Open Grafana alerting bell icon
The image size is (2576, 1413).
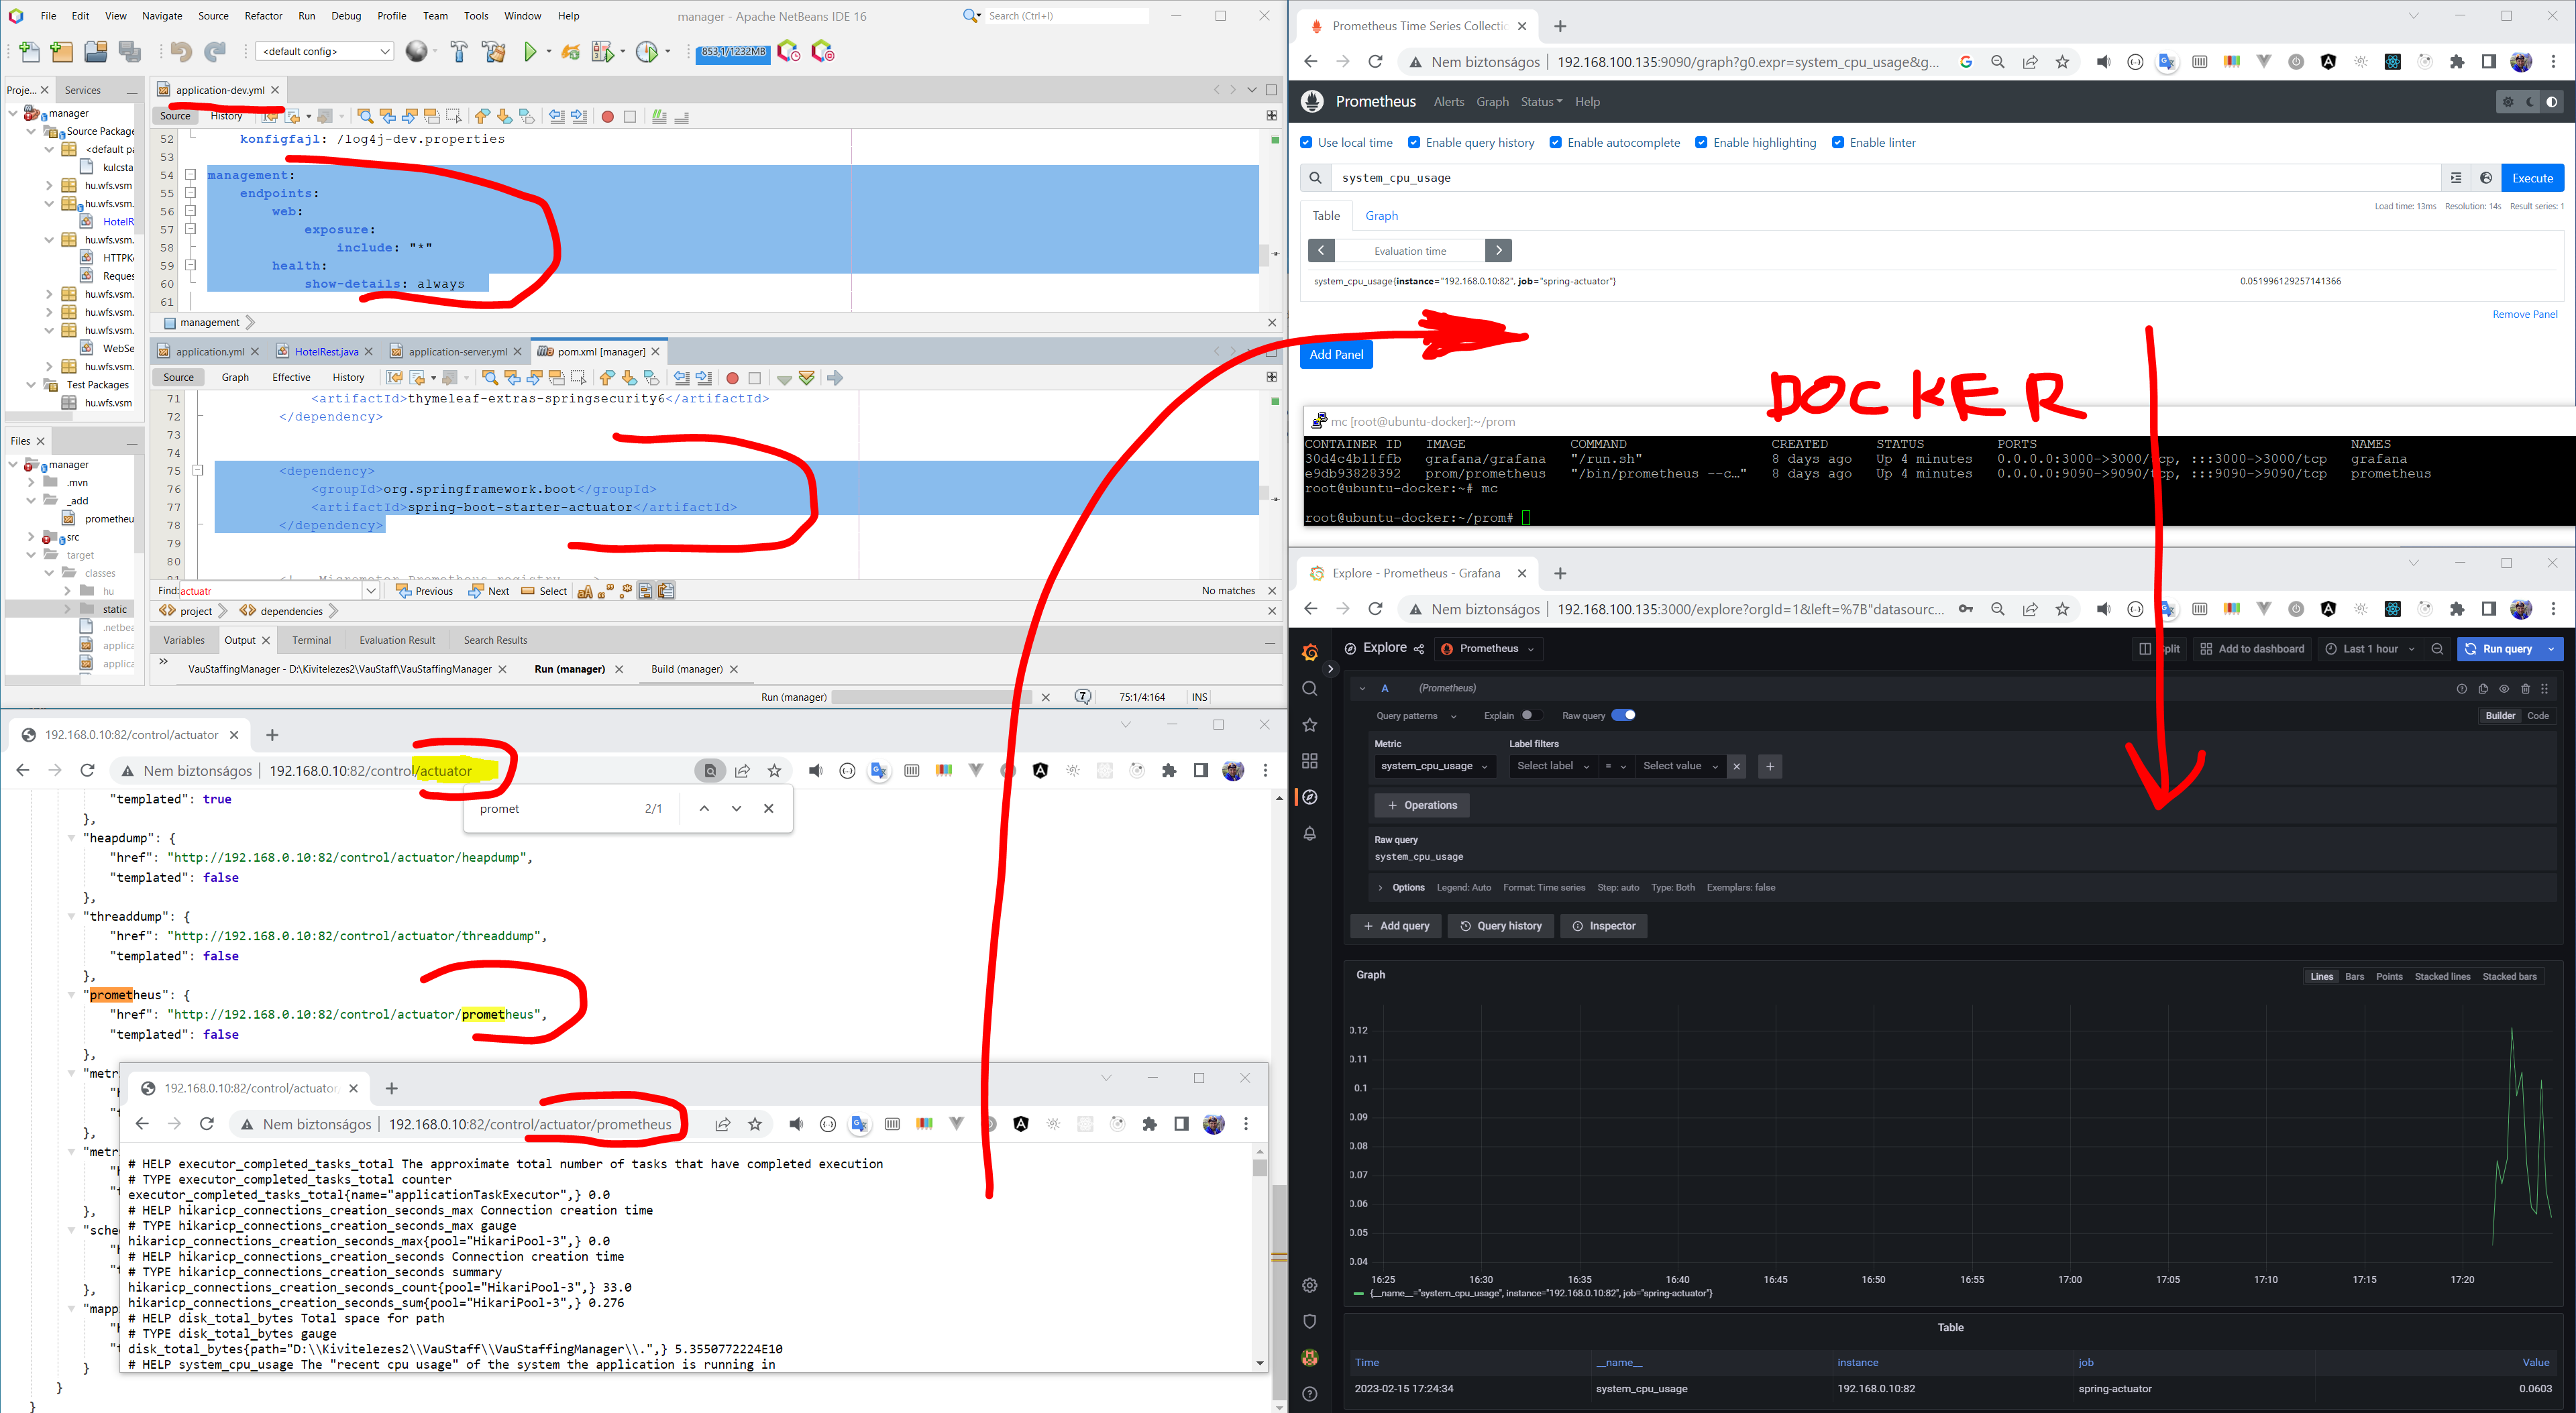pos(1310,833)
